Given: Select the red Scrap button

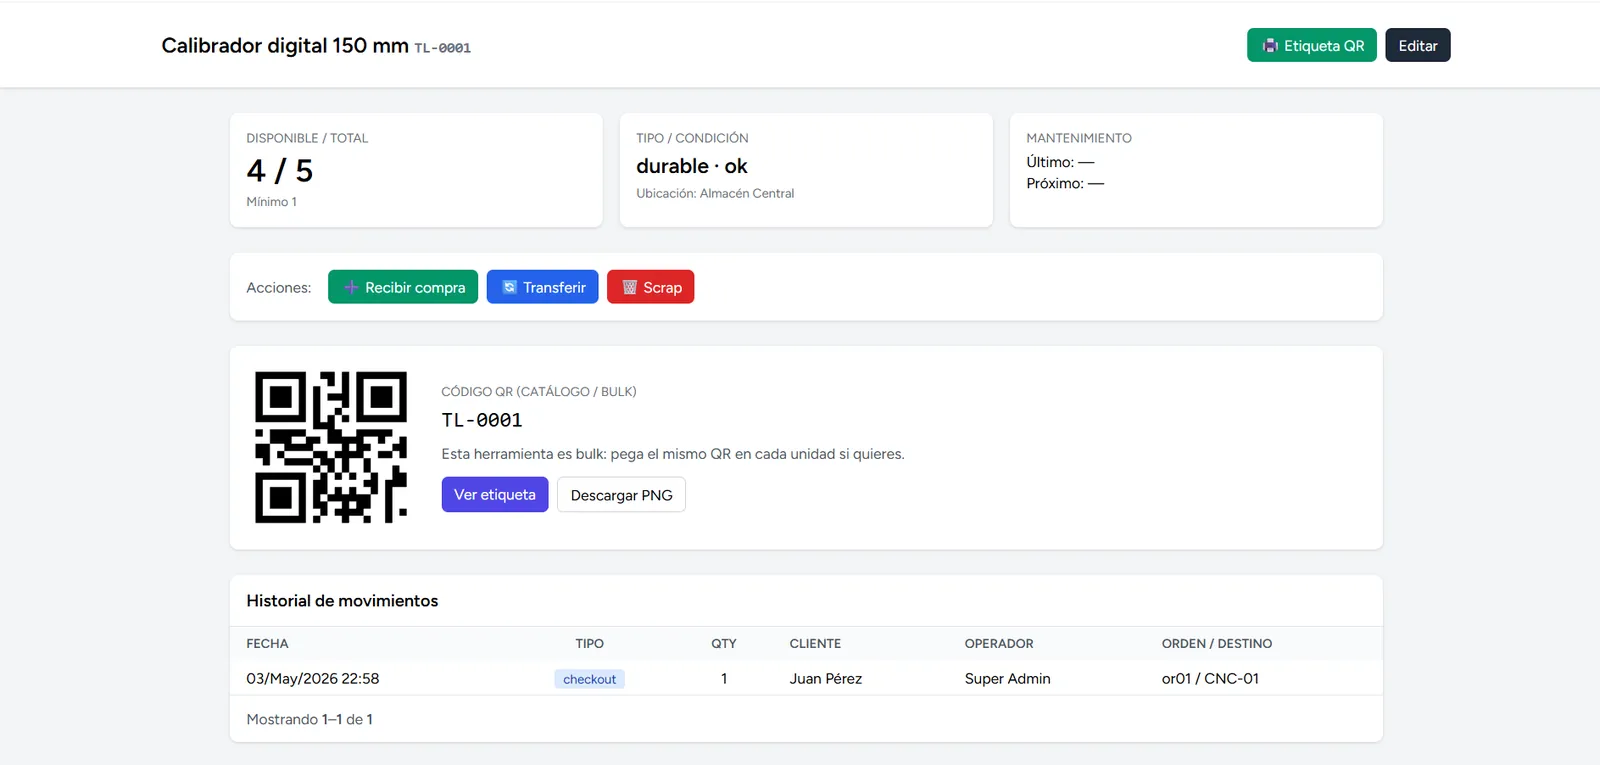Looking at the screenshot, I should [x=650, y=287].
